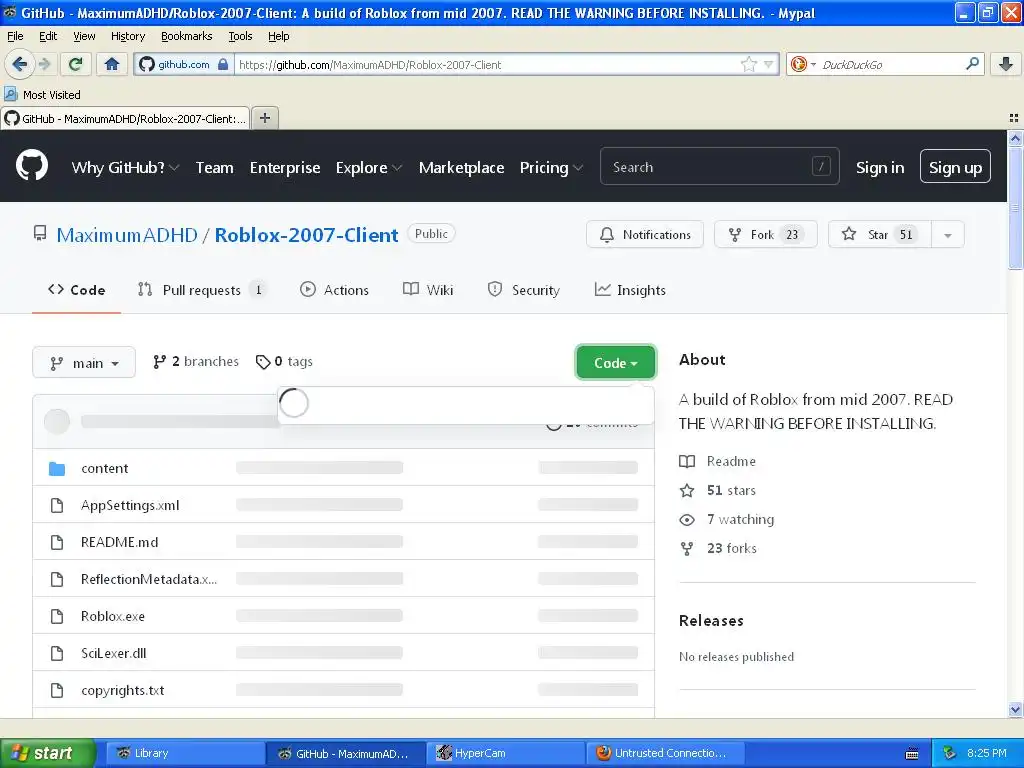
Task: Open the MaximumADHD owner link
Action: tap(127, 235)
